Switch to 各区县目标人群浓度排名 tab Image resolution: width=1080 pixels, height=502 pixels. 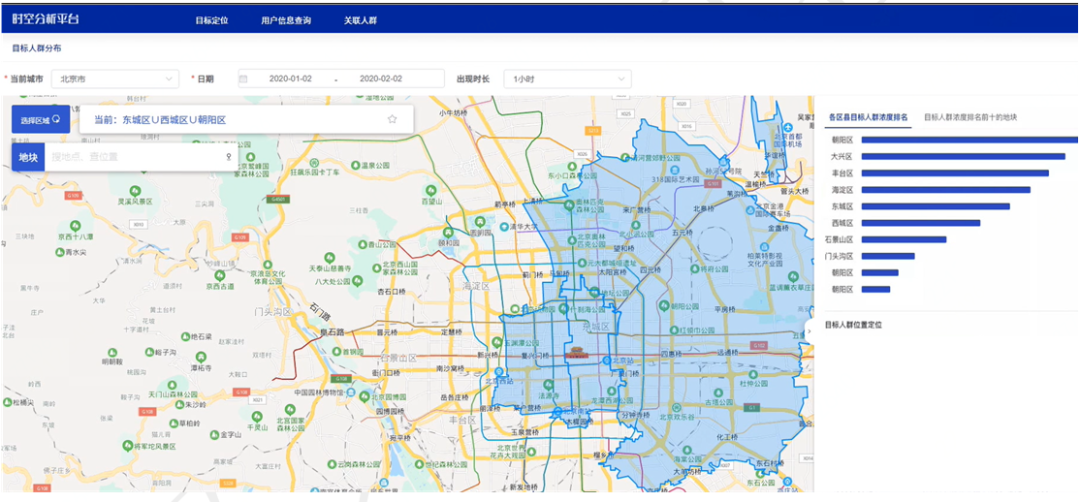tap(868, 117)
